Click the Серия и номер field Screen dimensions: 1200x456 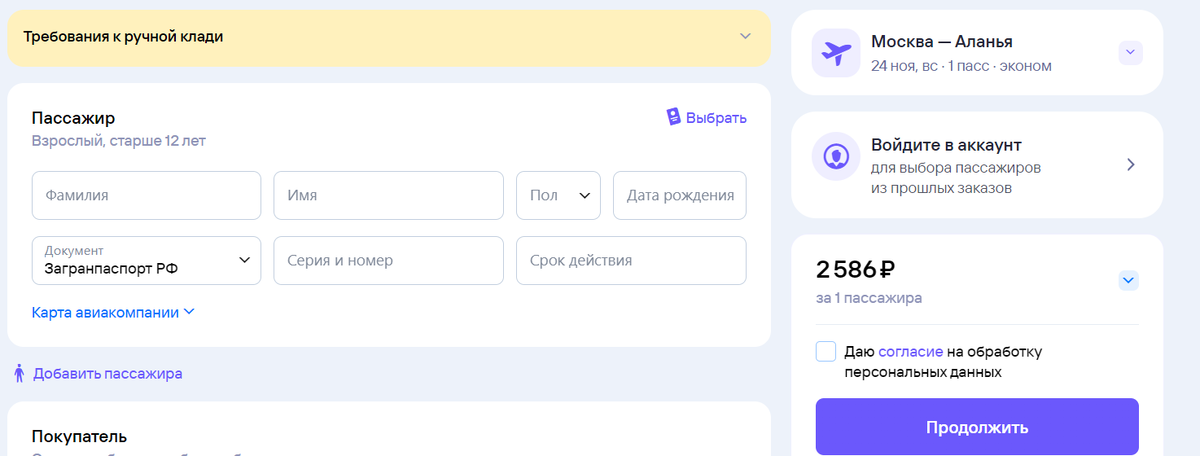click(x=388, y=260)
